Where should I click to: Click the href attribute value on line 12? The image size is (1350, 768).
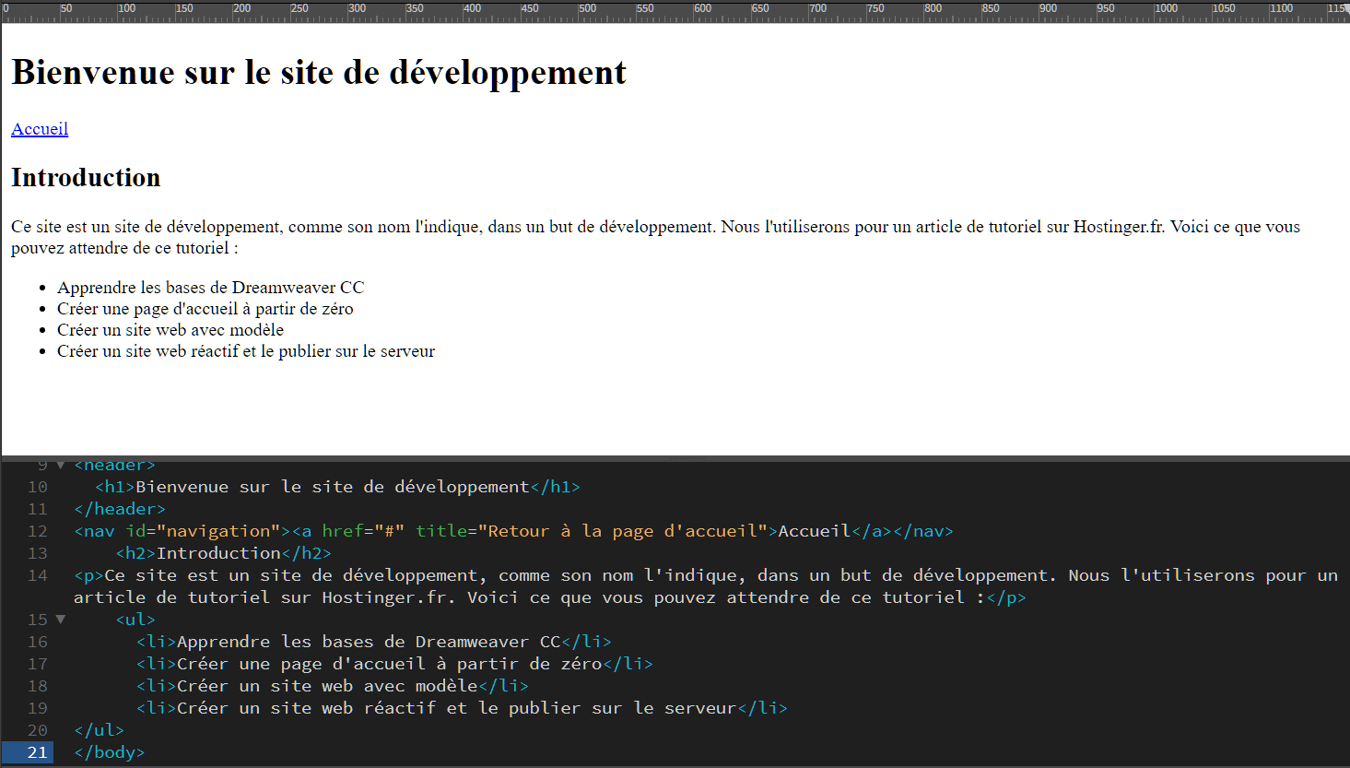coord(390,530)
